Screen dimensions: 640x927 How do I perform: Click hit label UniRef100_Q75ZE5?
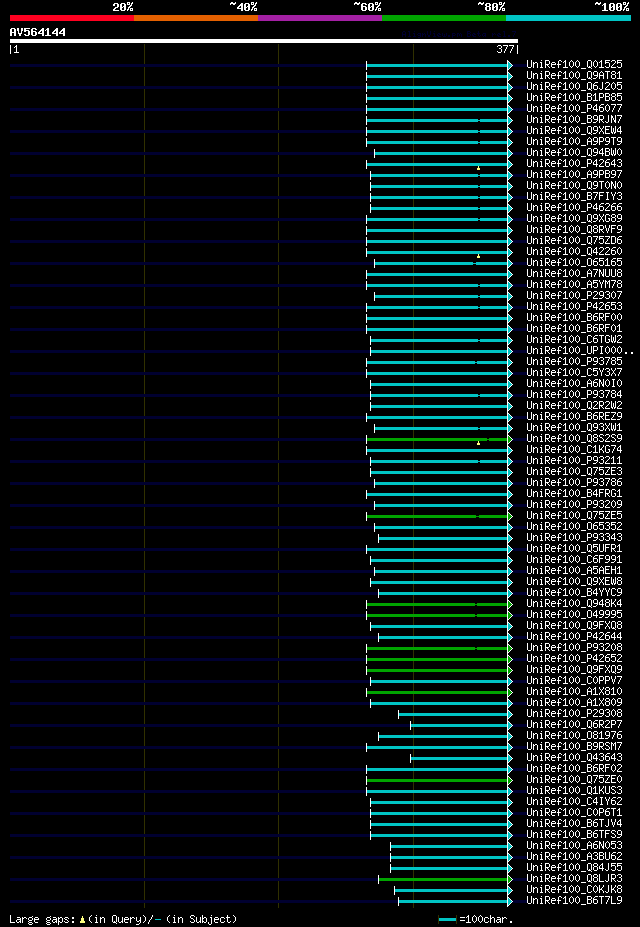point(574,515)
